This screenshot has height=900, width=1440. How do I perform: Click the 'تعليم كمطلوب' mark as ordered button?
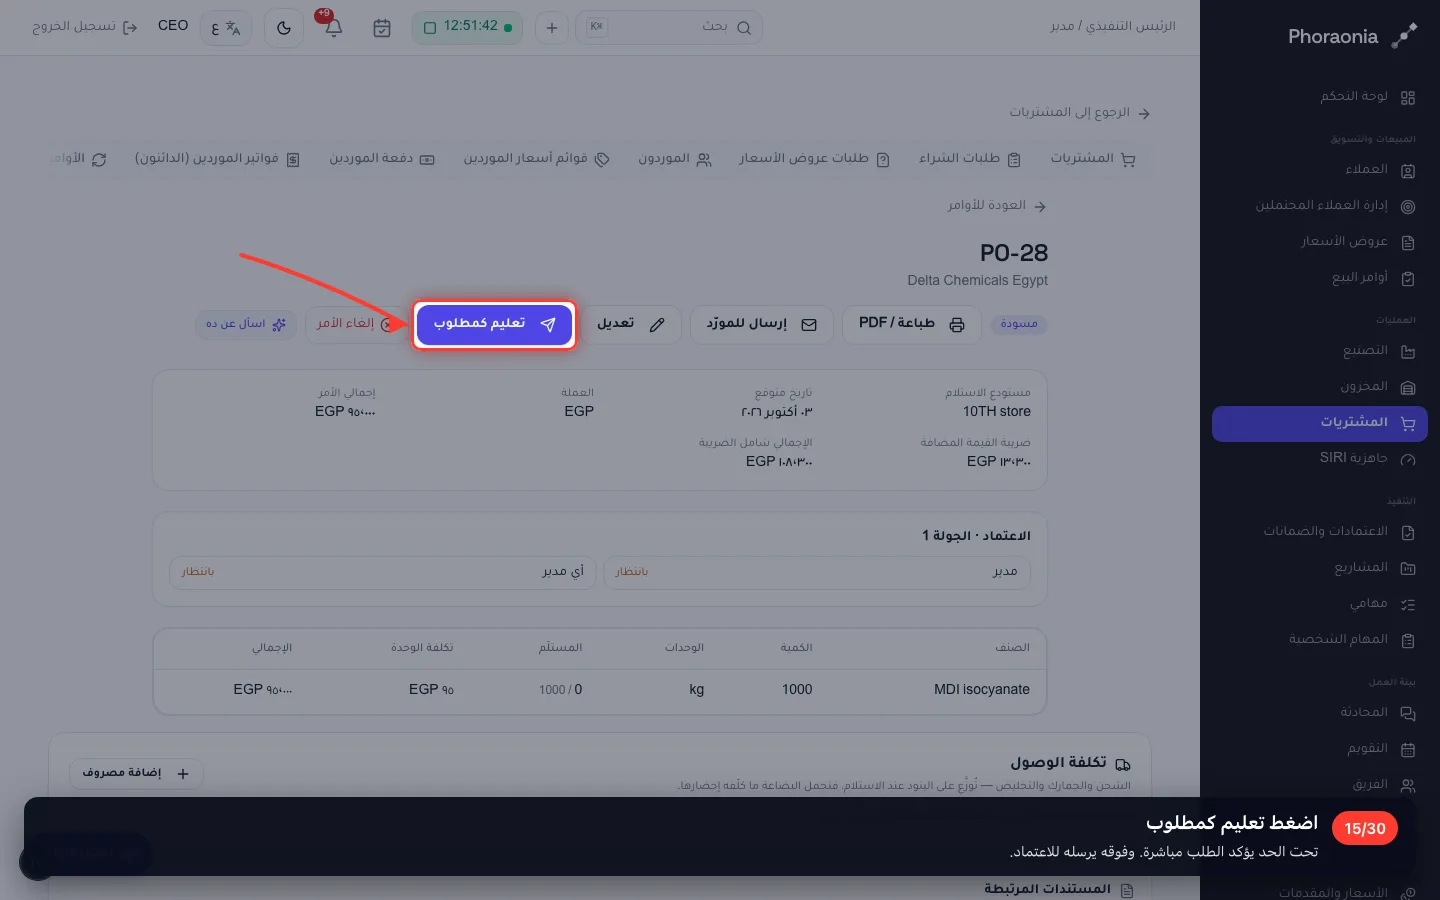(x=494, y=324)
